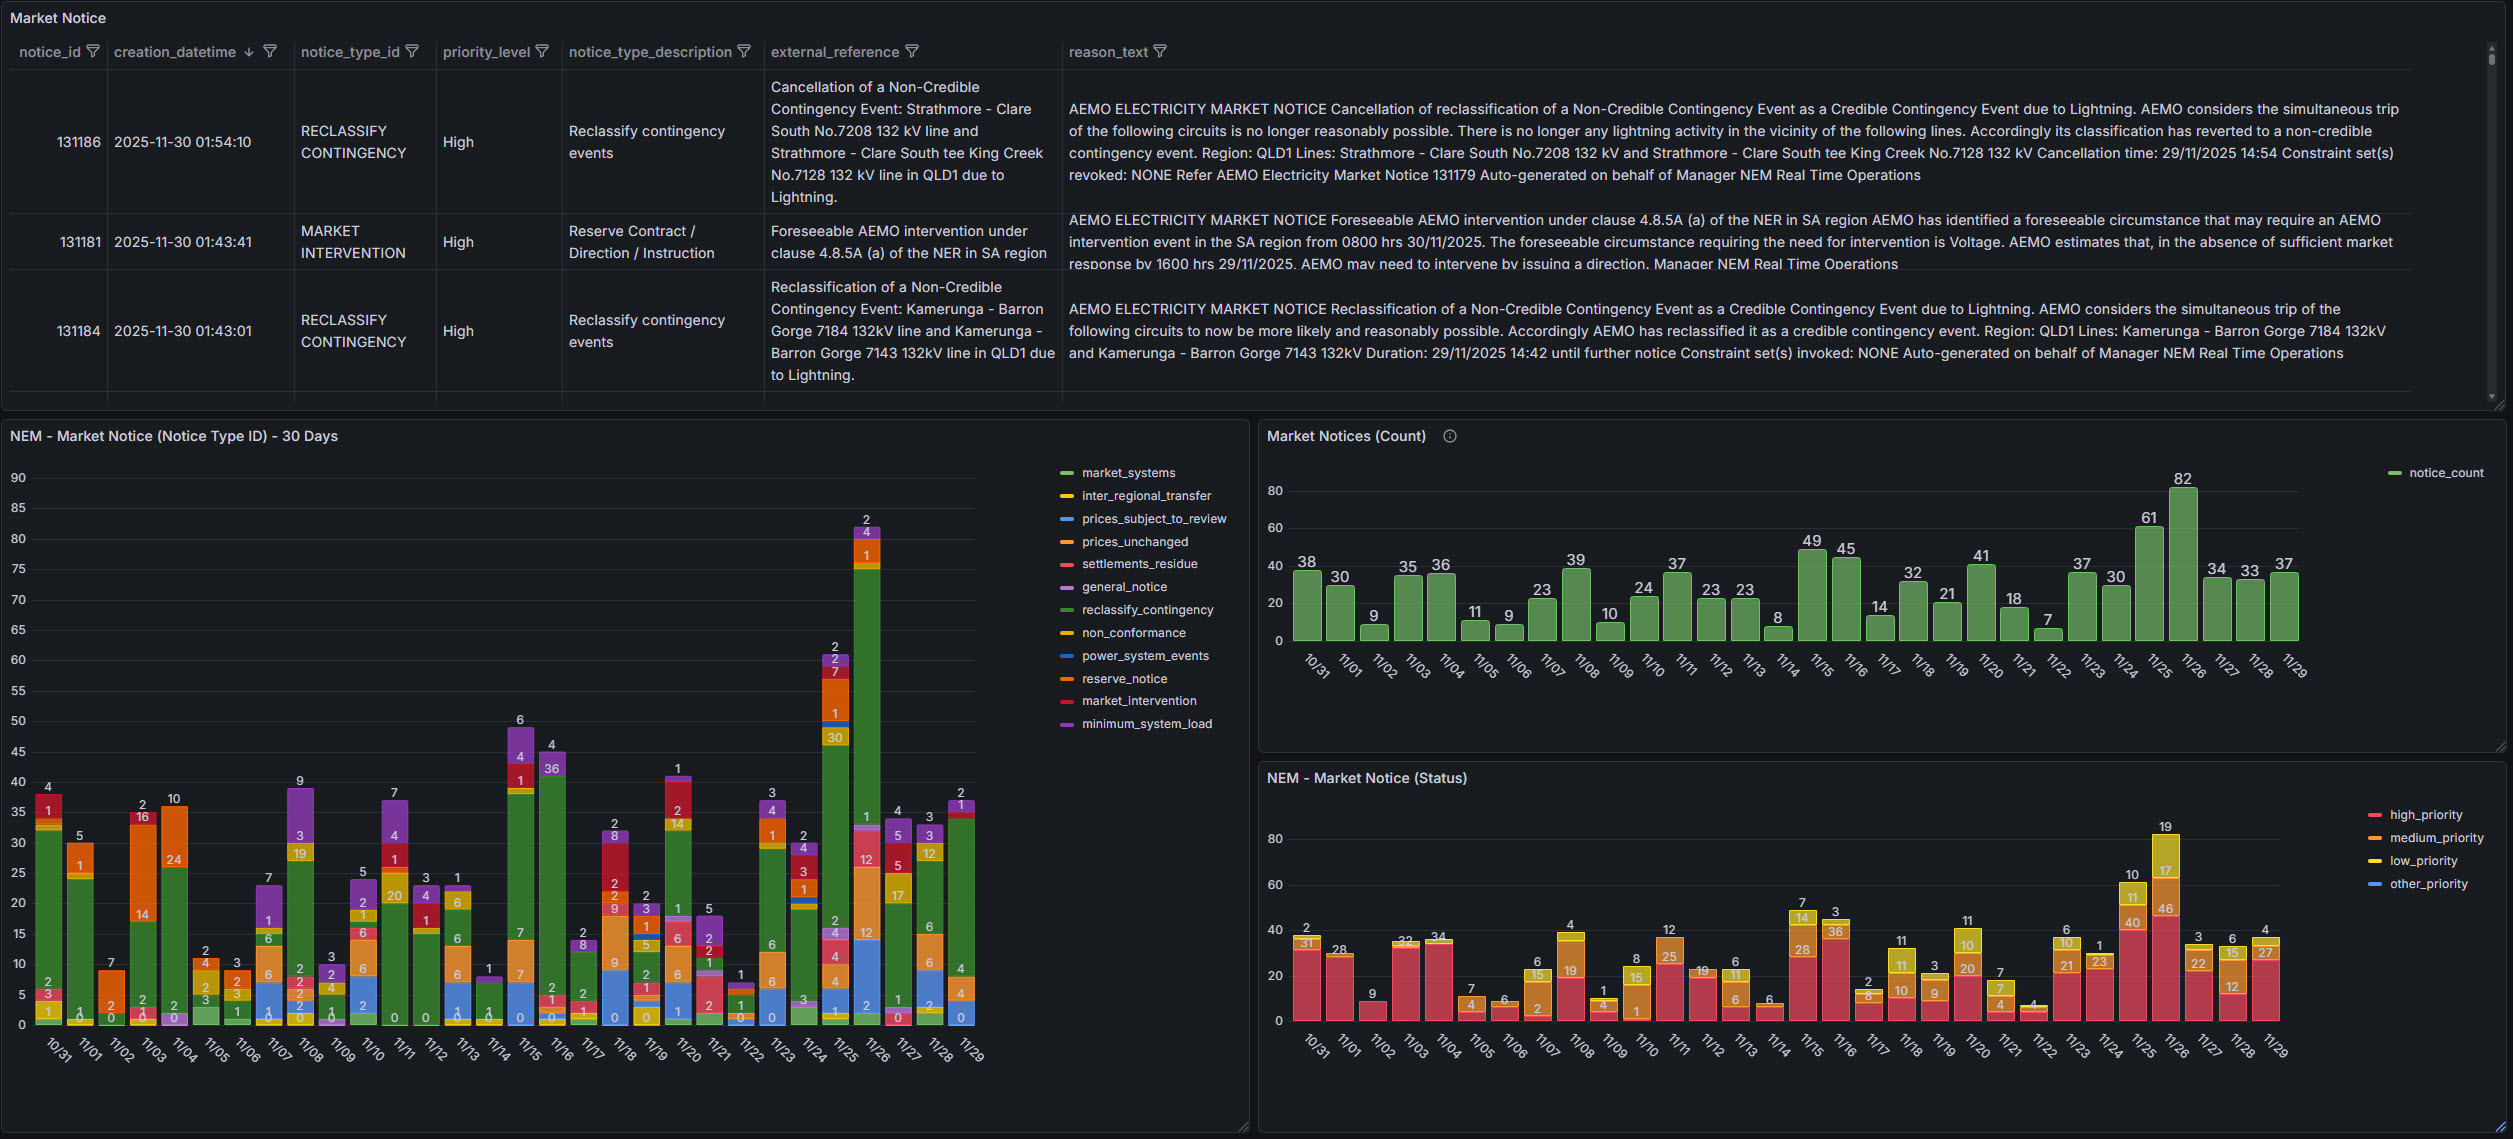Open notice_type_description filter icon
Viewport: 2513px width, 1139px height.
[x=744, y=51]
